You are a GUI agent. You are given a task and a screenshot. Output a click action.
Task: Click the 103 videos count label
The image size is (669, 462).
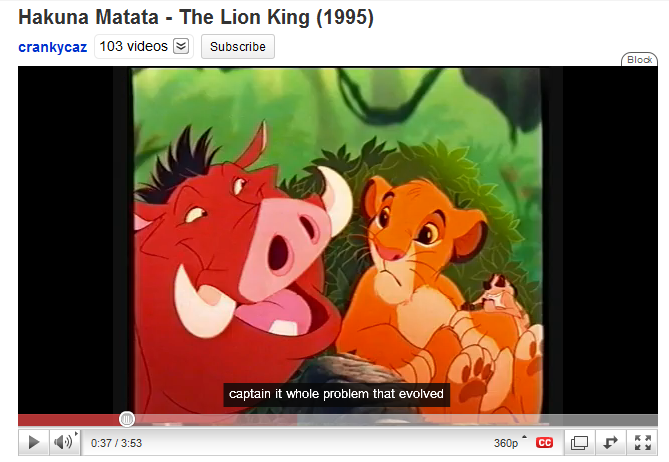[134, 46]
